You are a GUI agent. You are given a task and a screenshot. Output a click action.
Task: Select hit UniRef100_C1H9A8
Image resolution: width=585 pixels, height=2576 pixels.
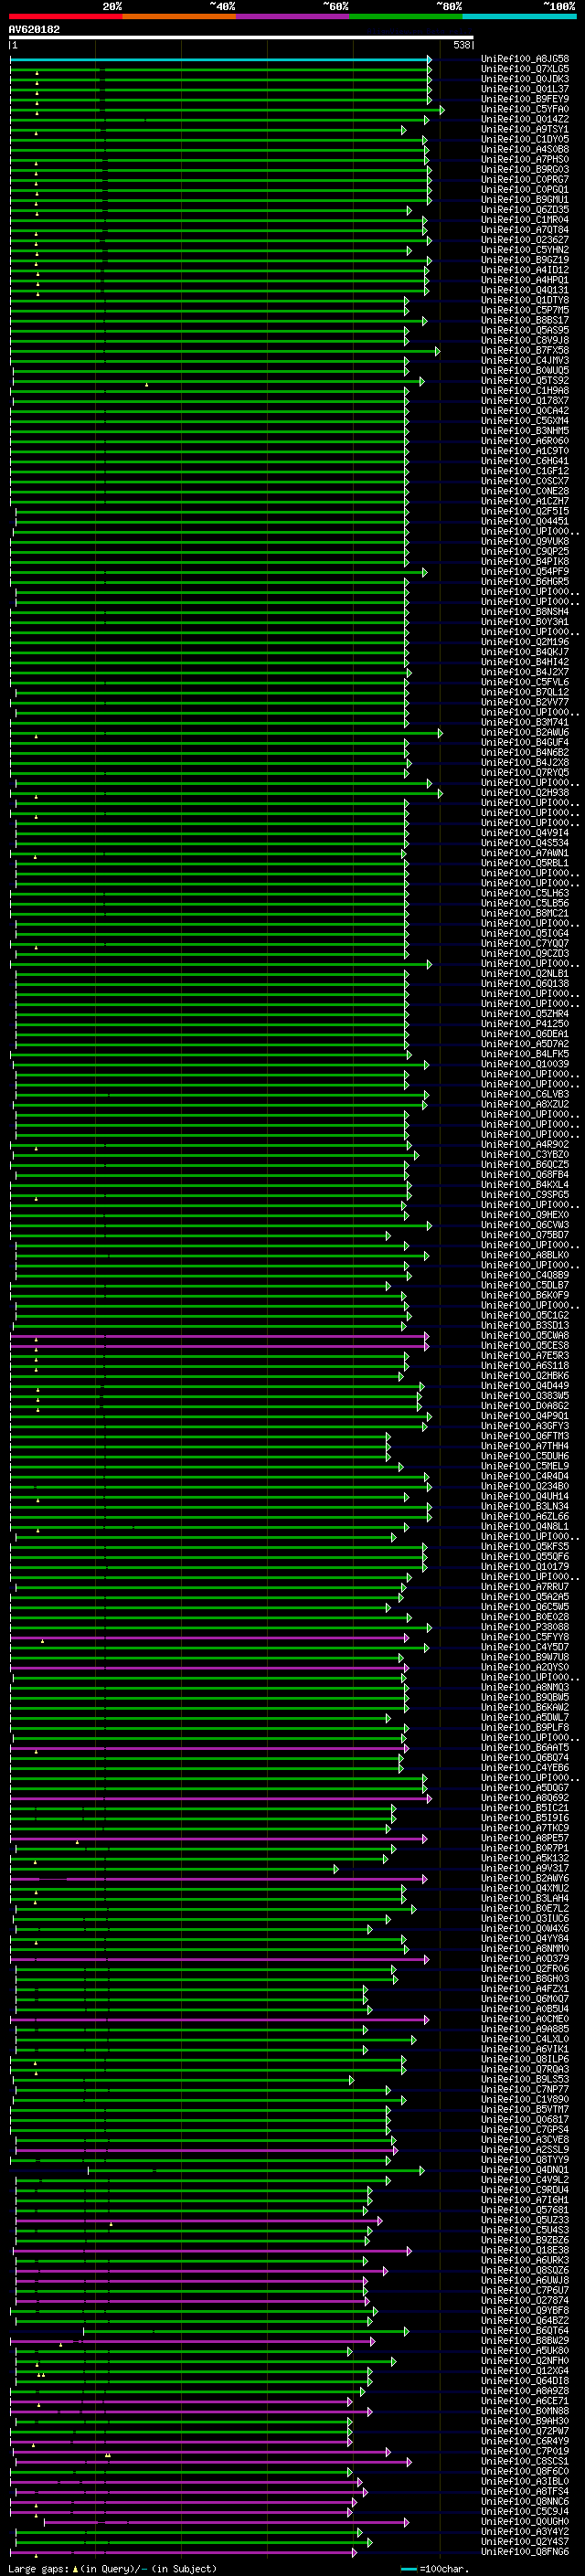[525, 391]
